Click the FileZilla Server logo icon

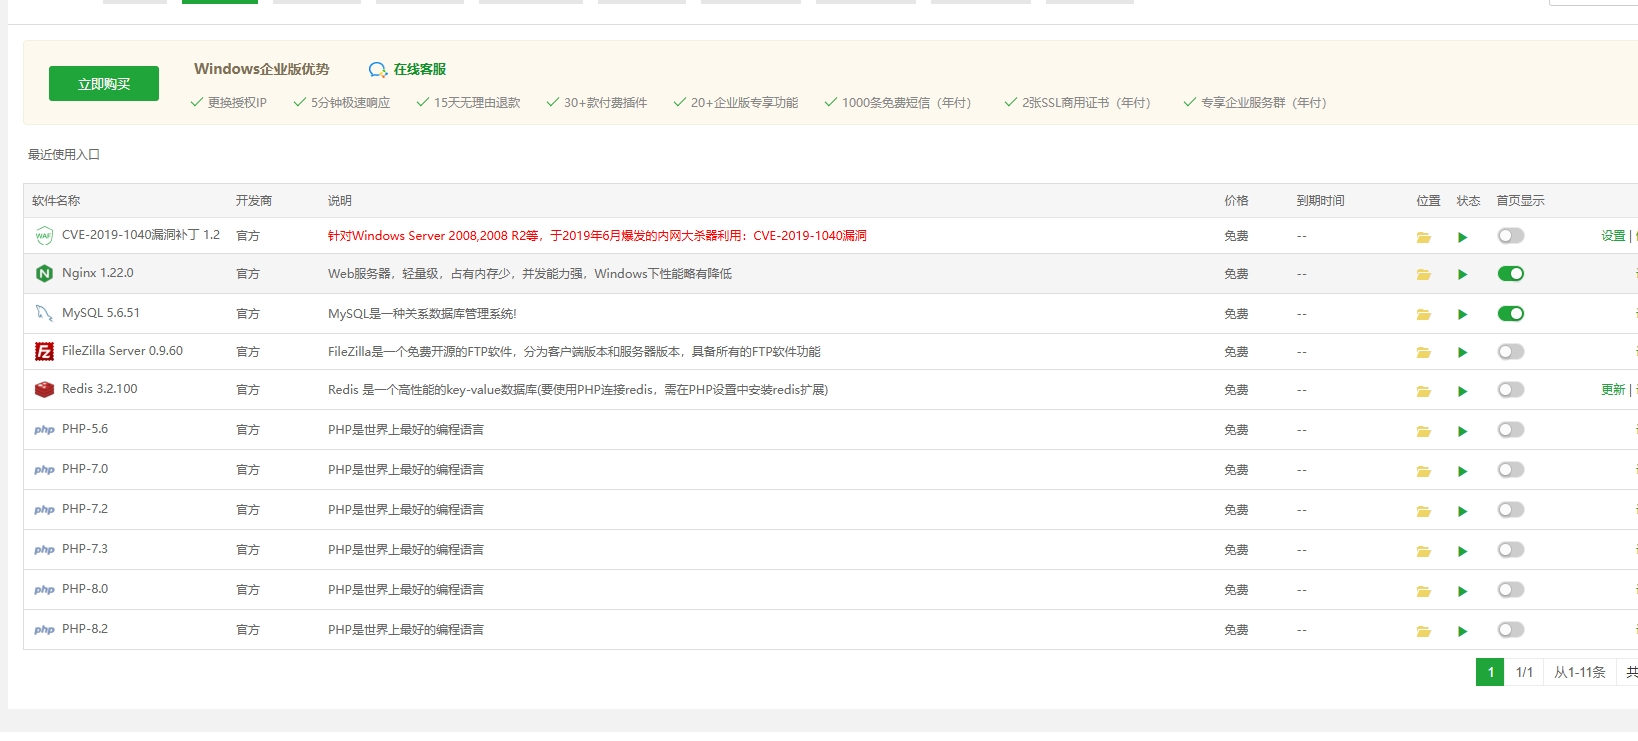pos(44,351)
